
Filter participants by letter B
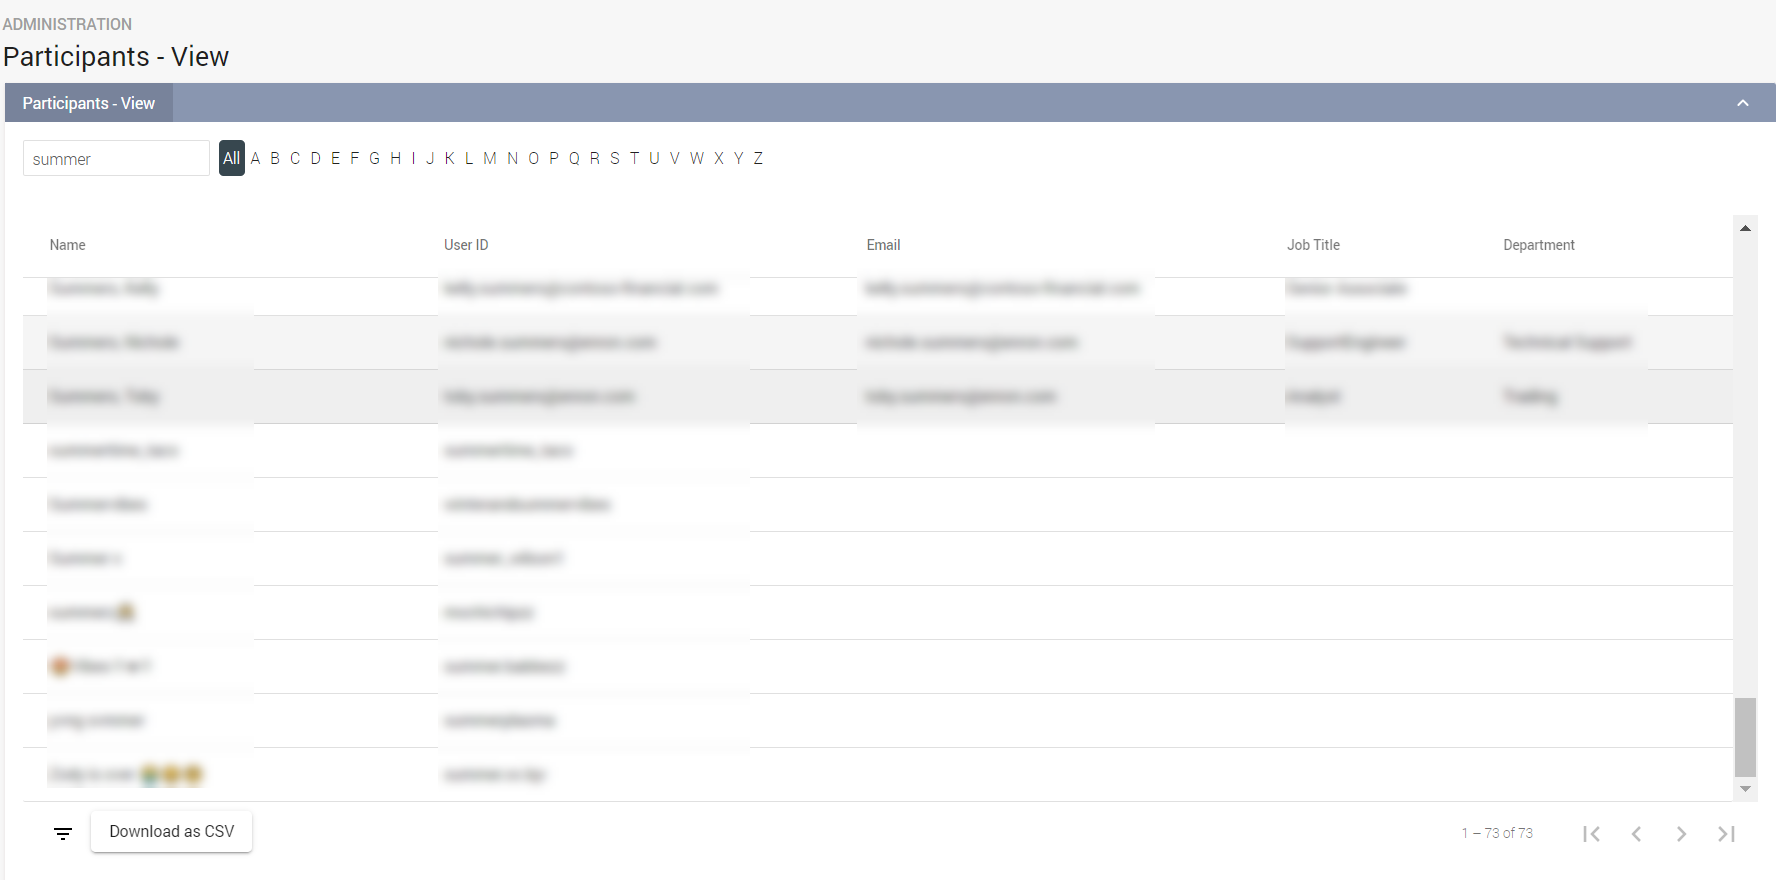point(275,158)
